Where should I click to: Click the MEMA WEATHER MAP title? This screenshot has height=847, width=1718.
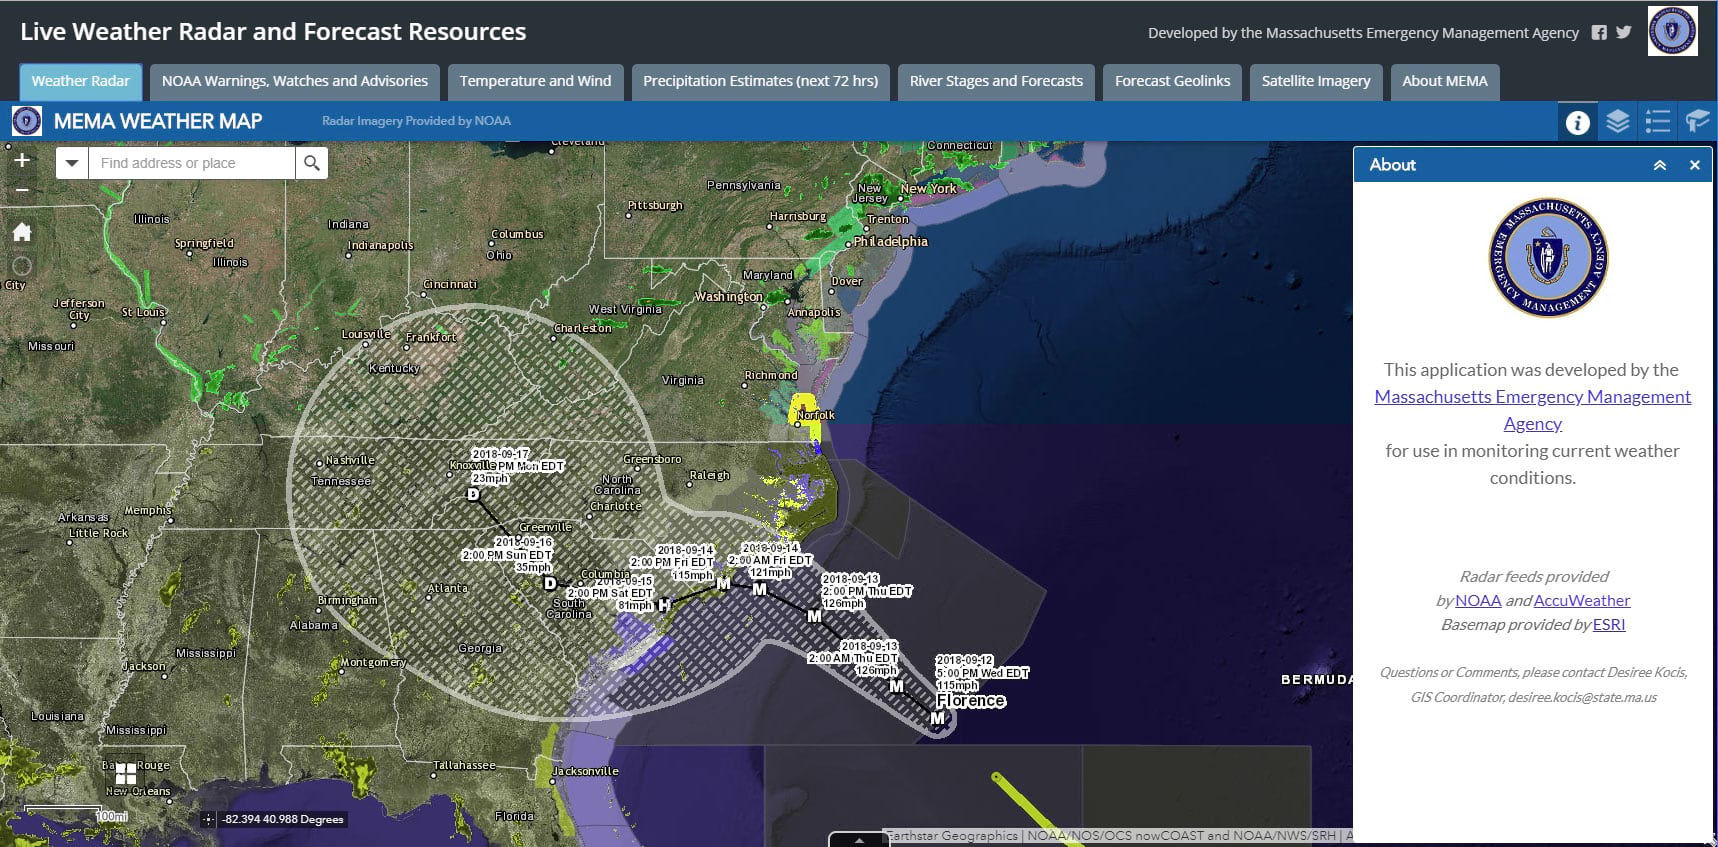pos(158,121)
